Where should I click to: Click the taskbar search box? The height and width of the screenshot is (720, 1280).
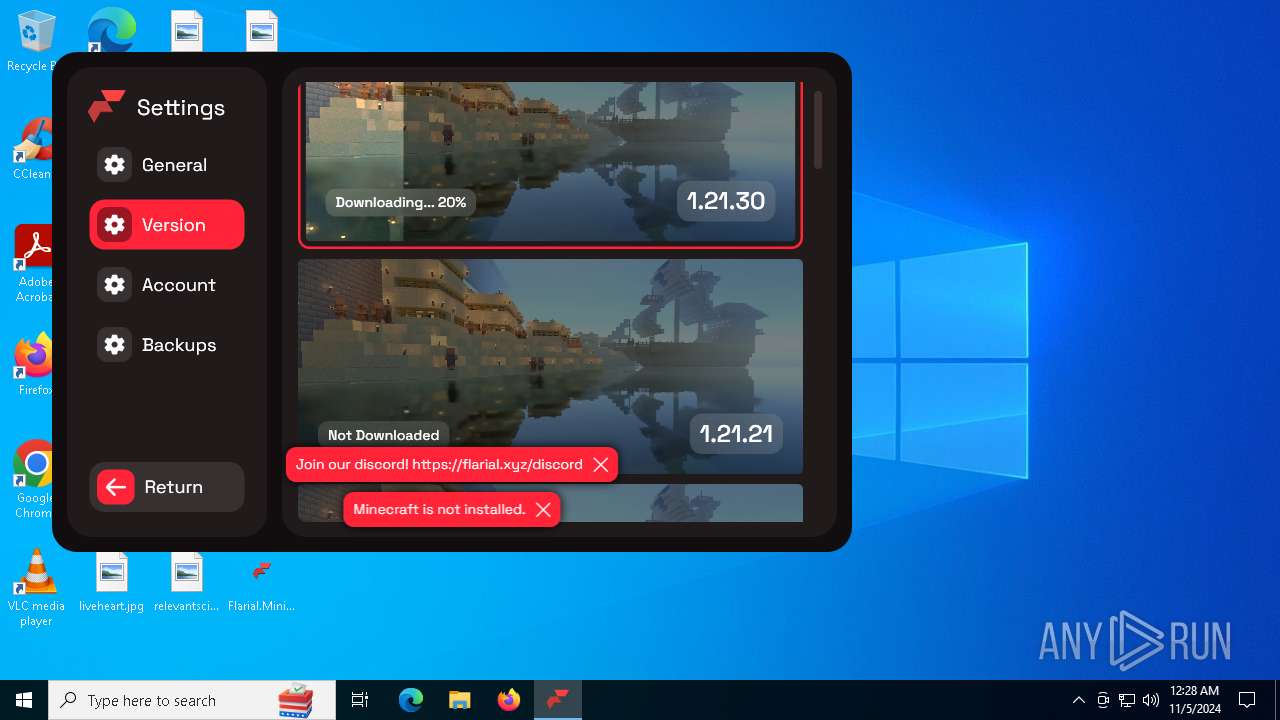pyautogui.click(x=192, y=700)
